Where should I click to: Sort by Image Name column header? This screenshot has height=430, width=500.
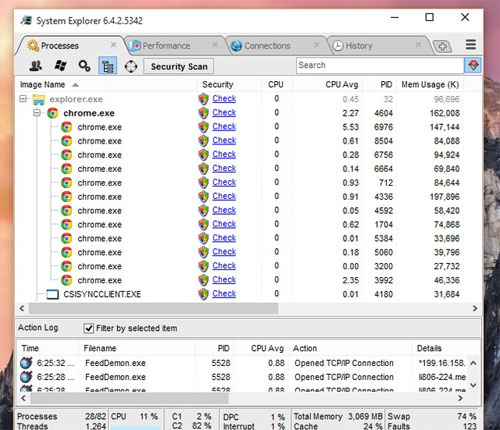click(42, 85)
